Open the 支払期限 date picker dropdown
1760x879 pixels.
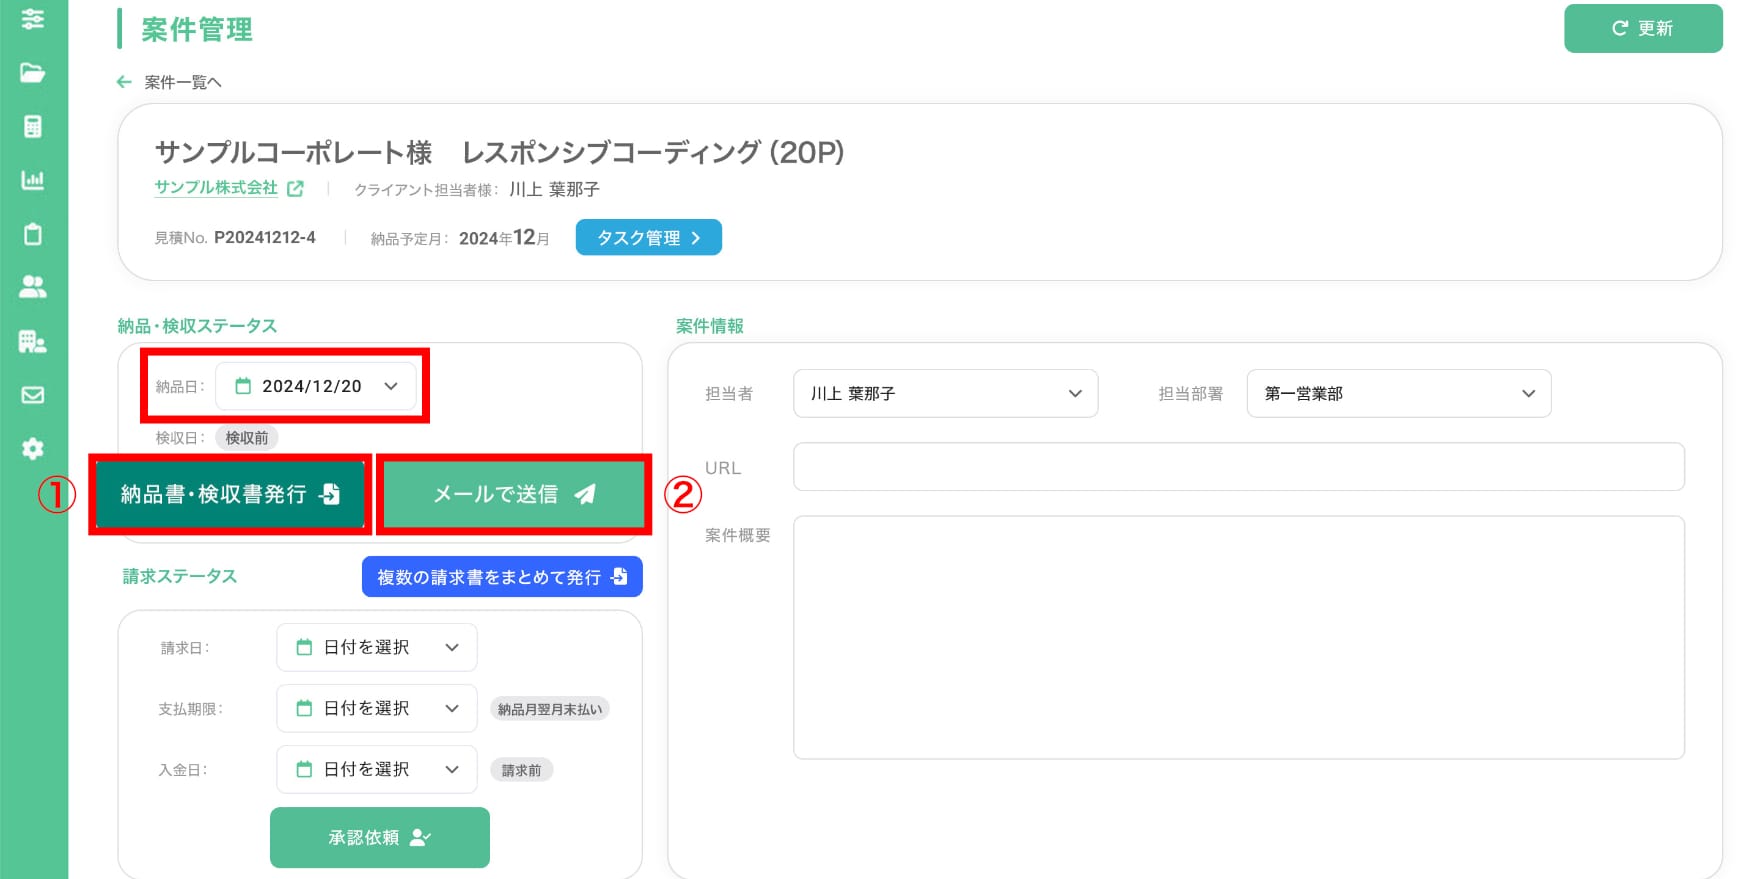(377, 708)
